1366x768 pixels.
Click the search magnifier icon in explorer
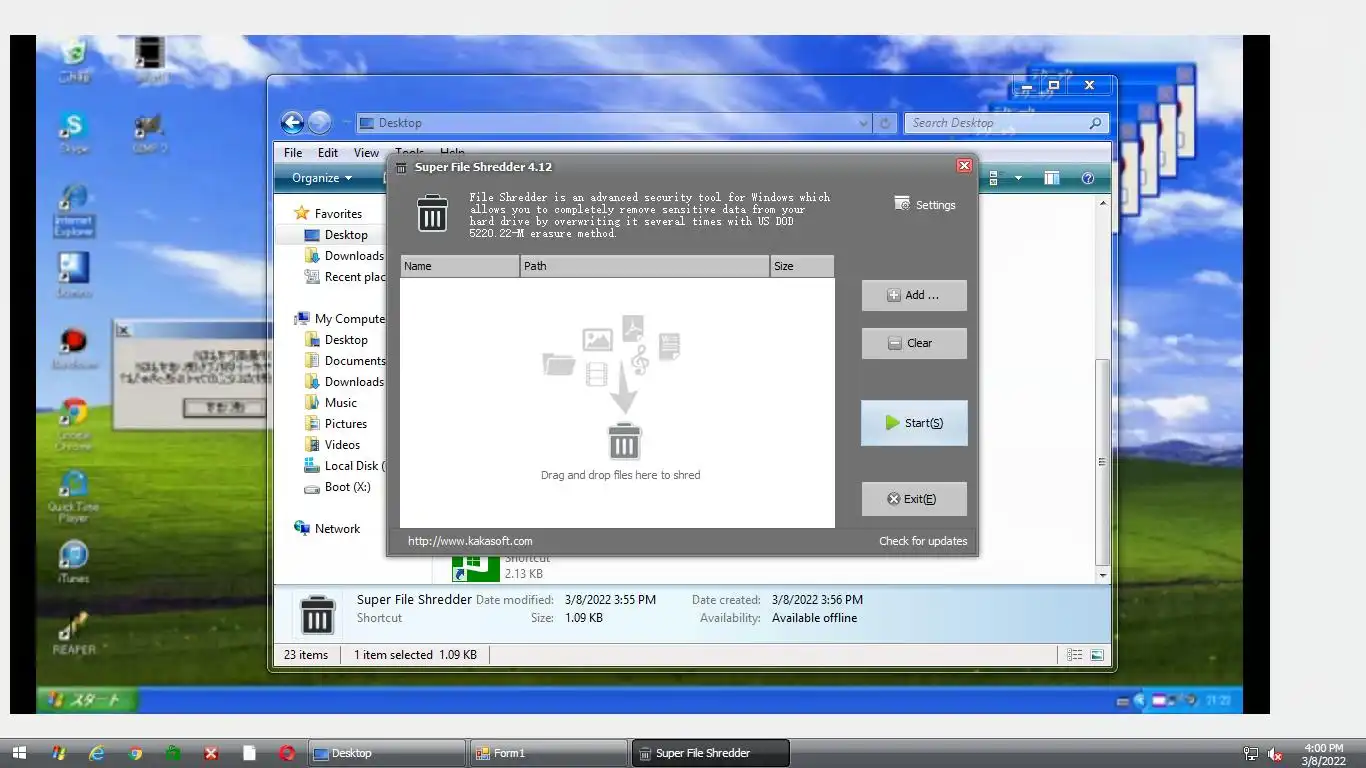point(1095,123)
